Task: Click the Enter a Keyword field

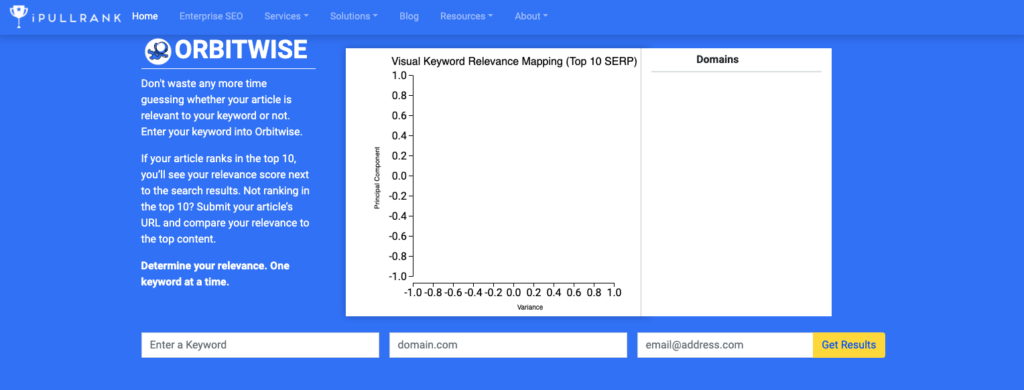Action: [x=260, y=345]
